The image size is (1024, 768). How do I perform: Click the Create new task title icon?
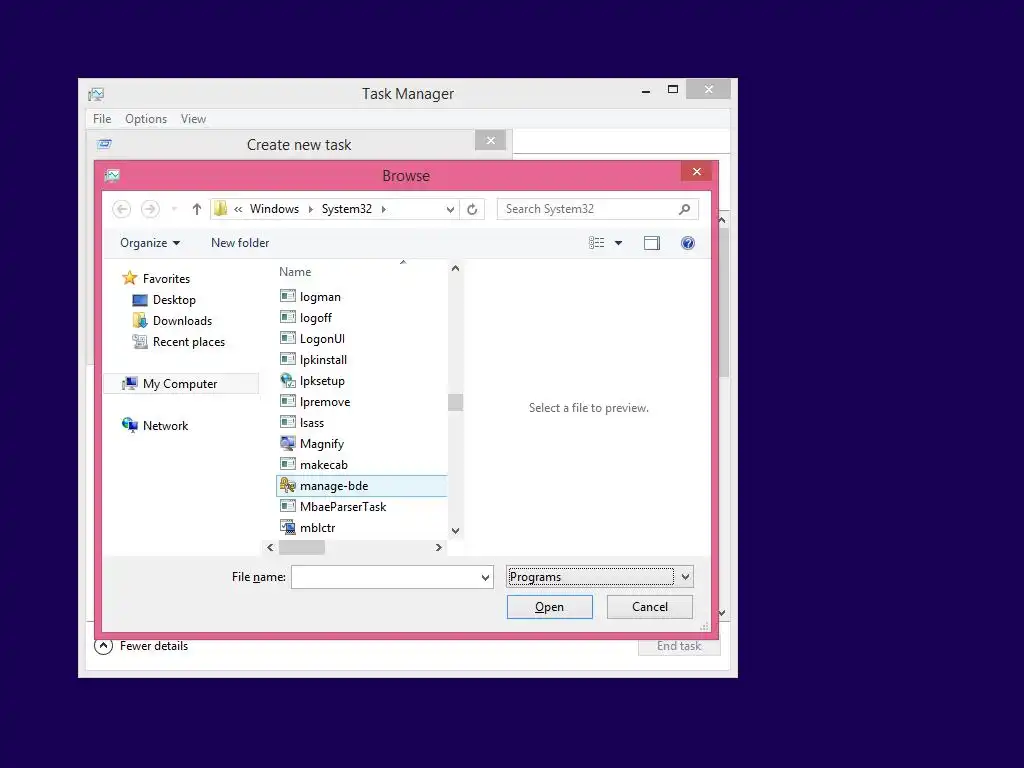[x=104, y=144]
